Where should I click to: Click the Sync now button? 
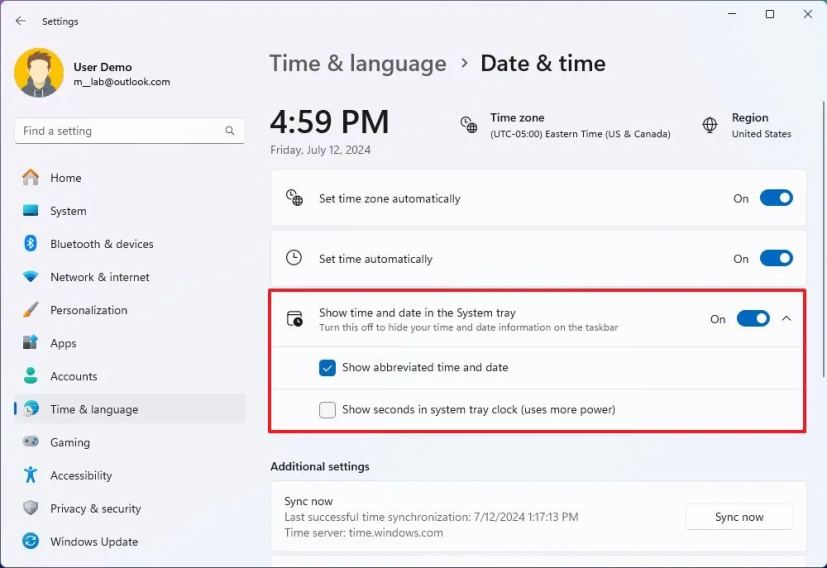(739, 517)
